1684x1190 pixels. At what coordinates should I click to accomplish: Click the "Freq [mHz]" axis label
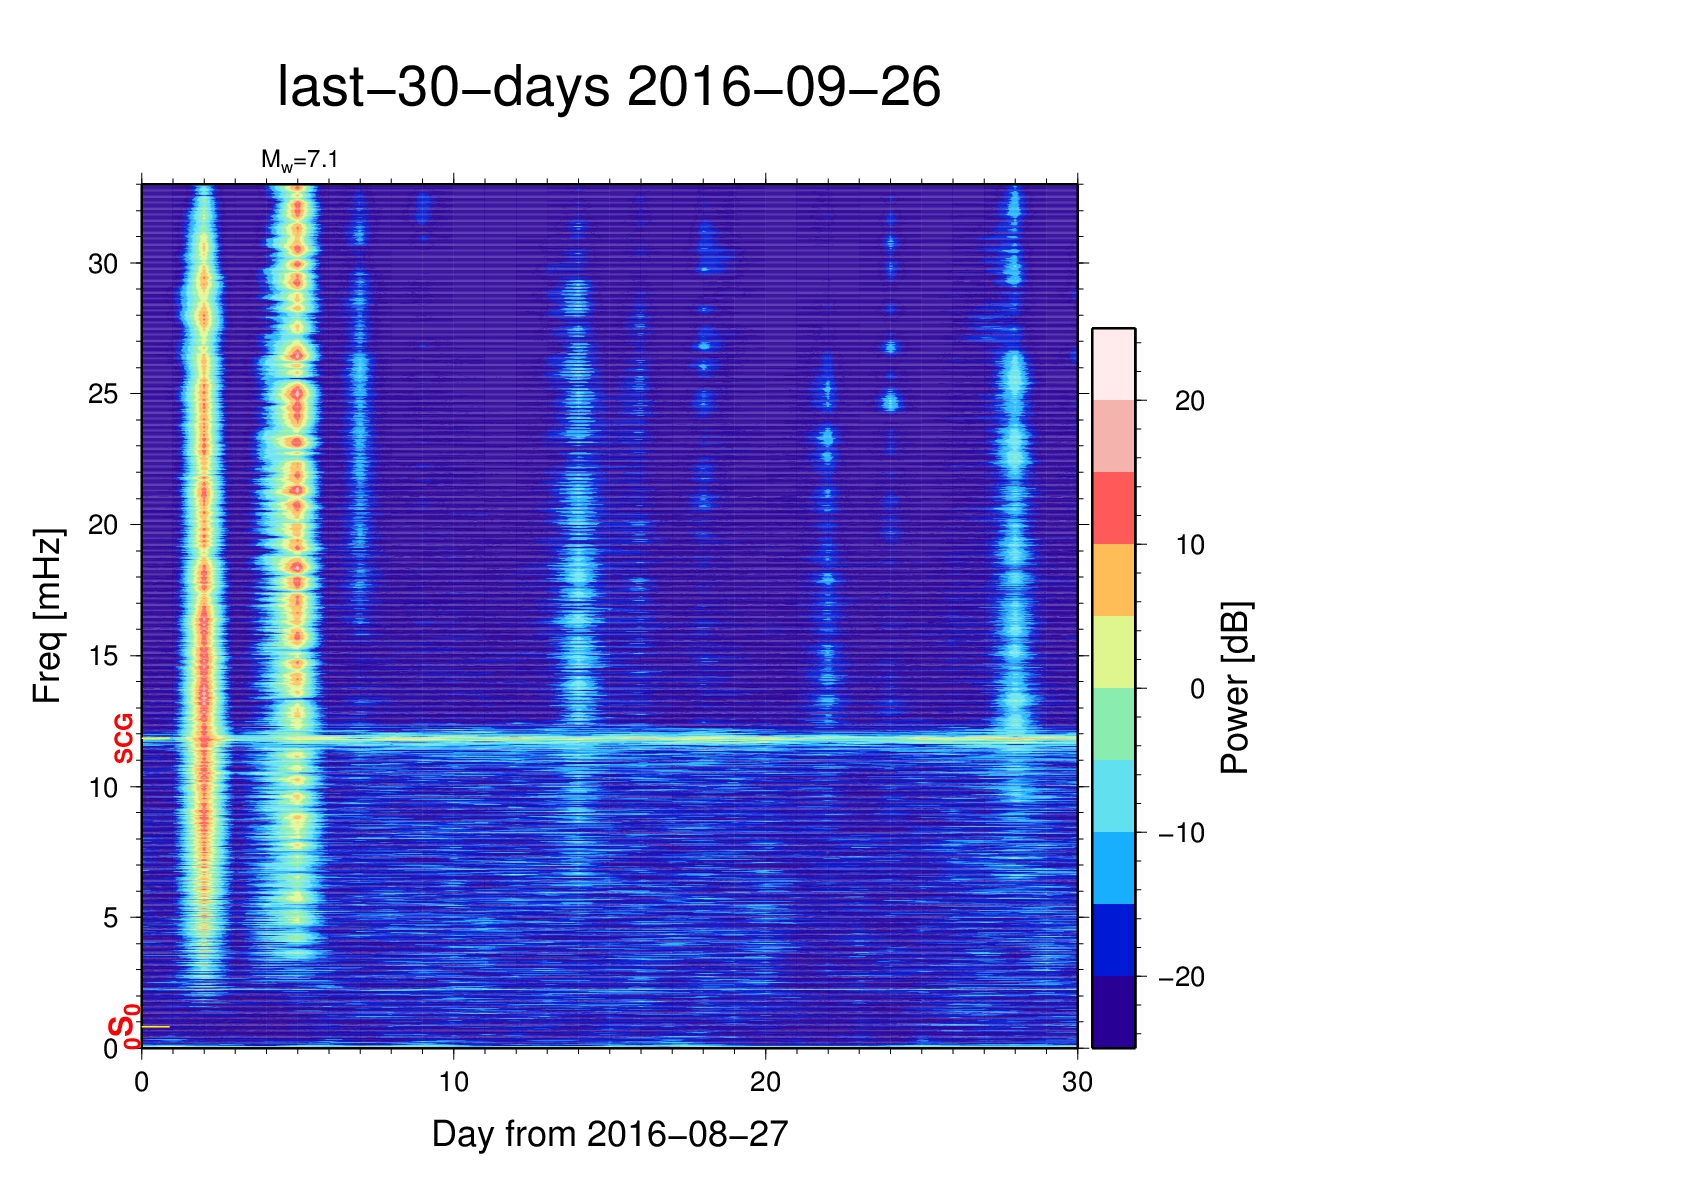click(x=47, y=616)
